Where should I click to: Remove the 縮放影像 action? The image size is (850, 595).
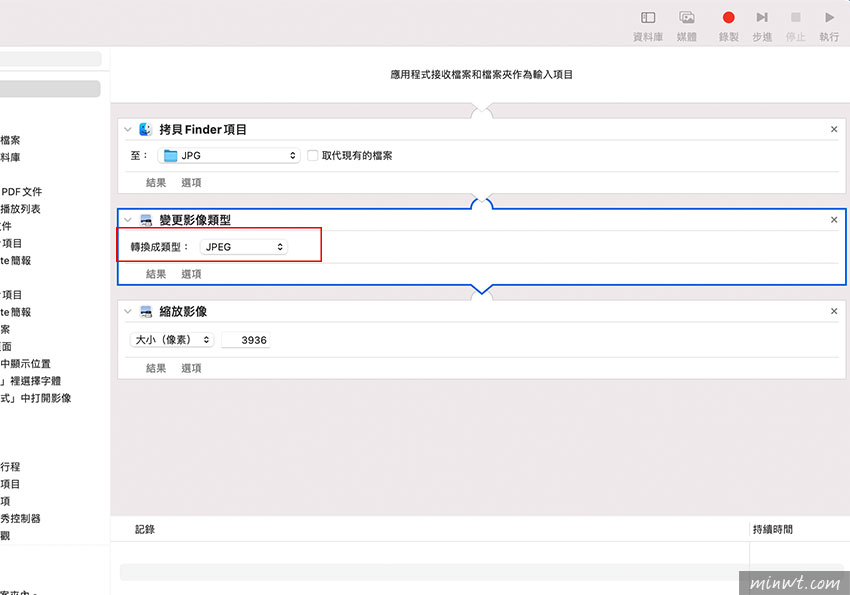834,311
